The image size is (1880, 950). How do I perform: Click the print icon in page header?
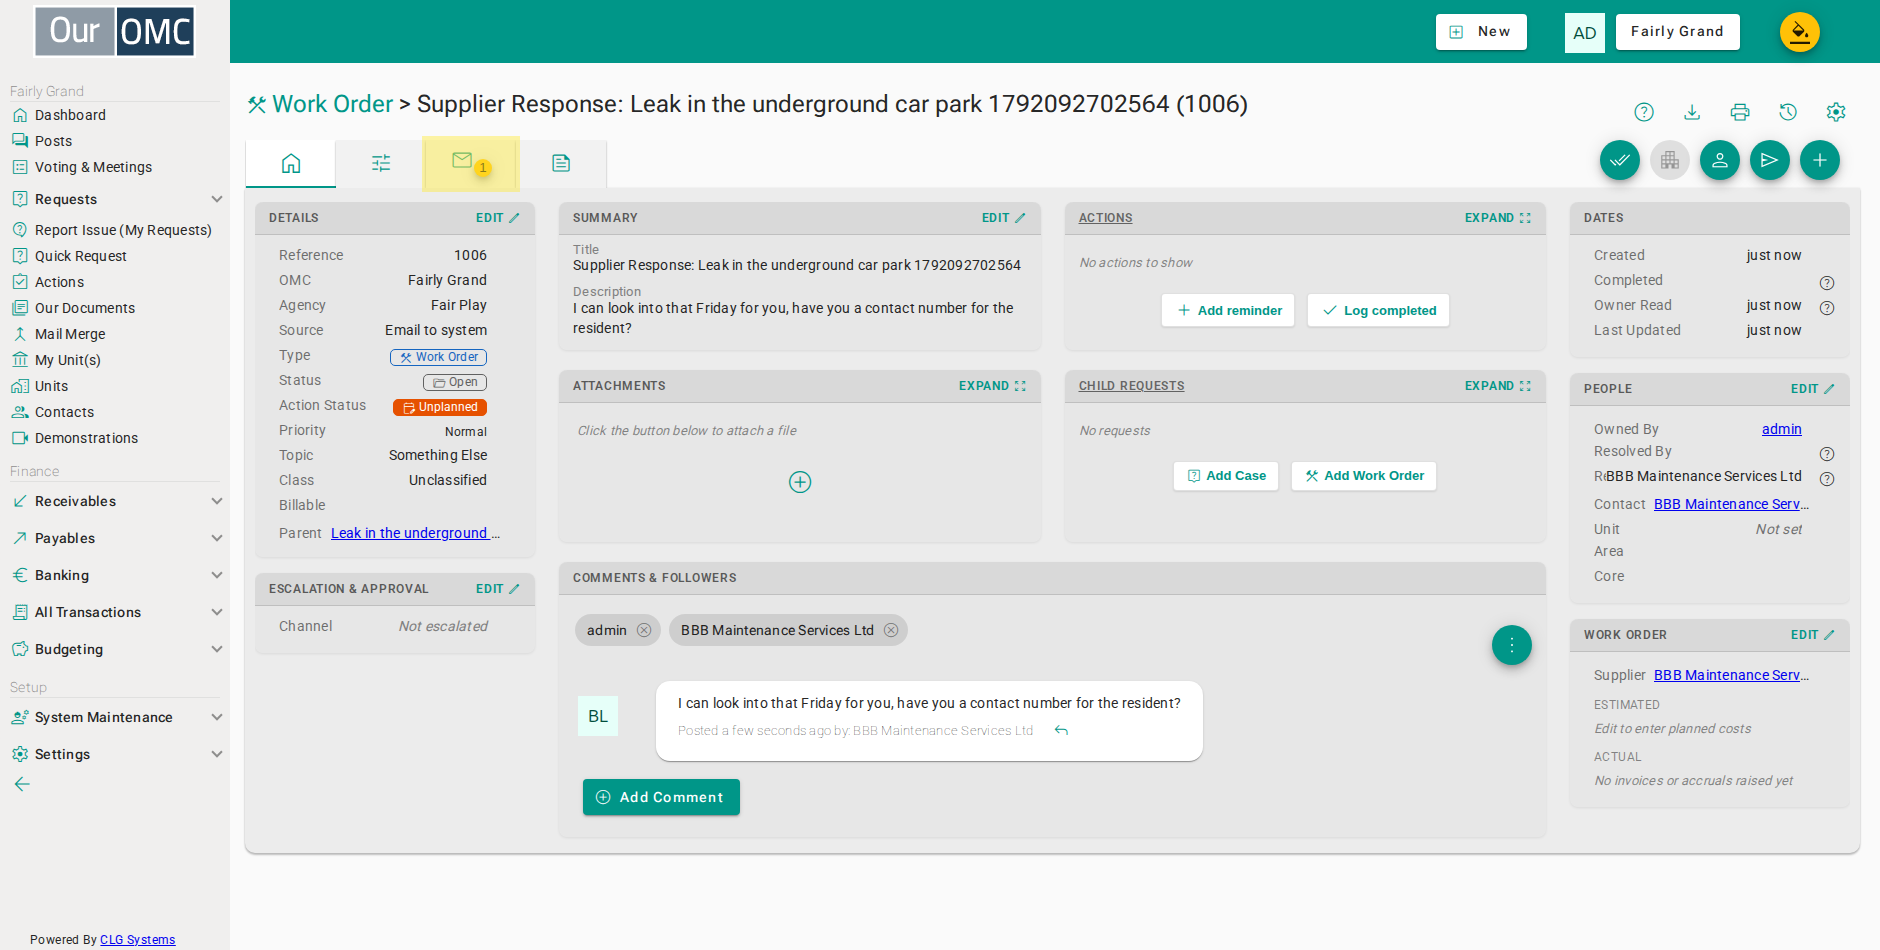(x=1740, y=112)
